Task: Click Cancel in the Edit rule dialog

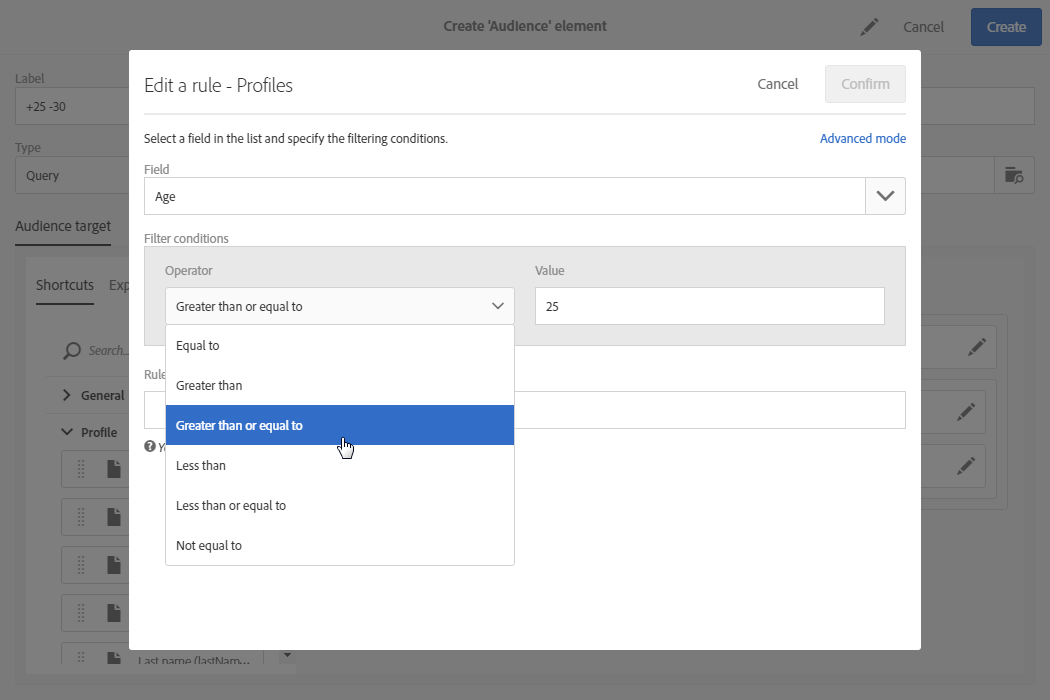Action: coord(777,84)
